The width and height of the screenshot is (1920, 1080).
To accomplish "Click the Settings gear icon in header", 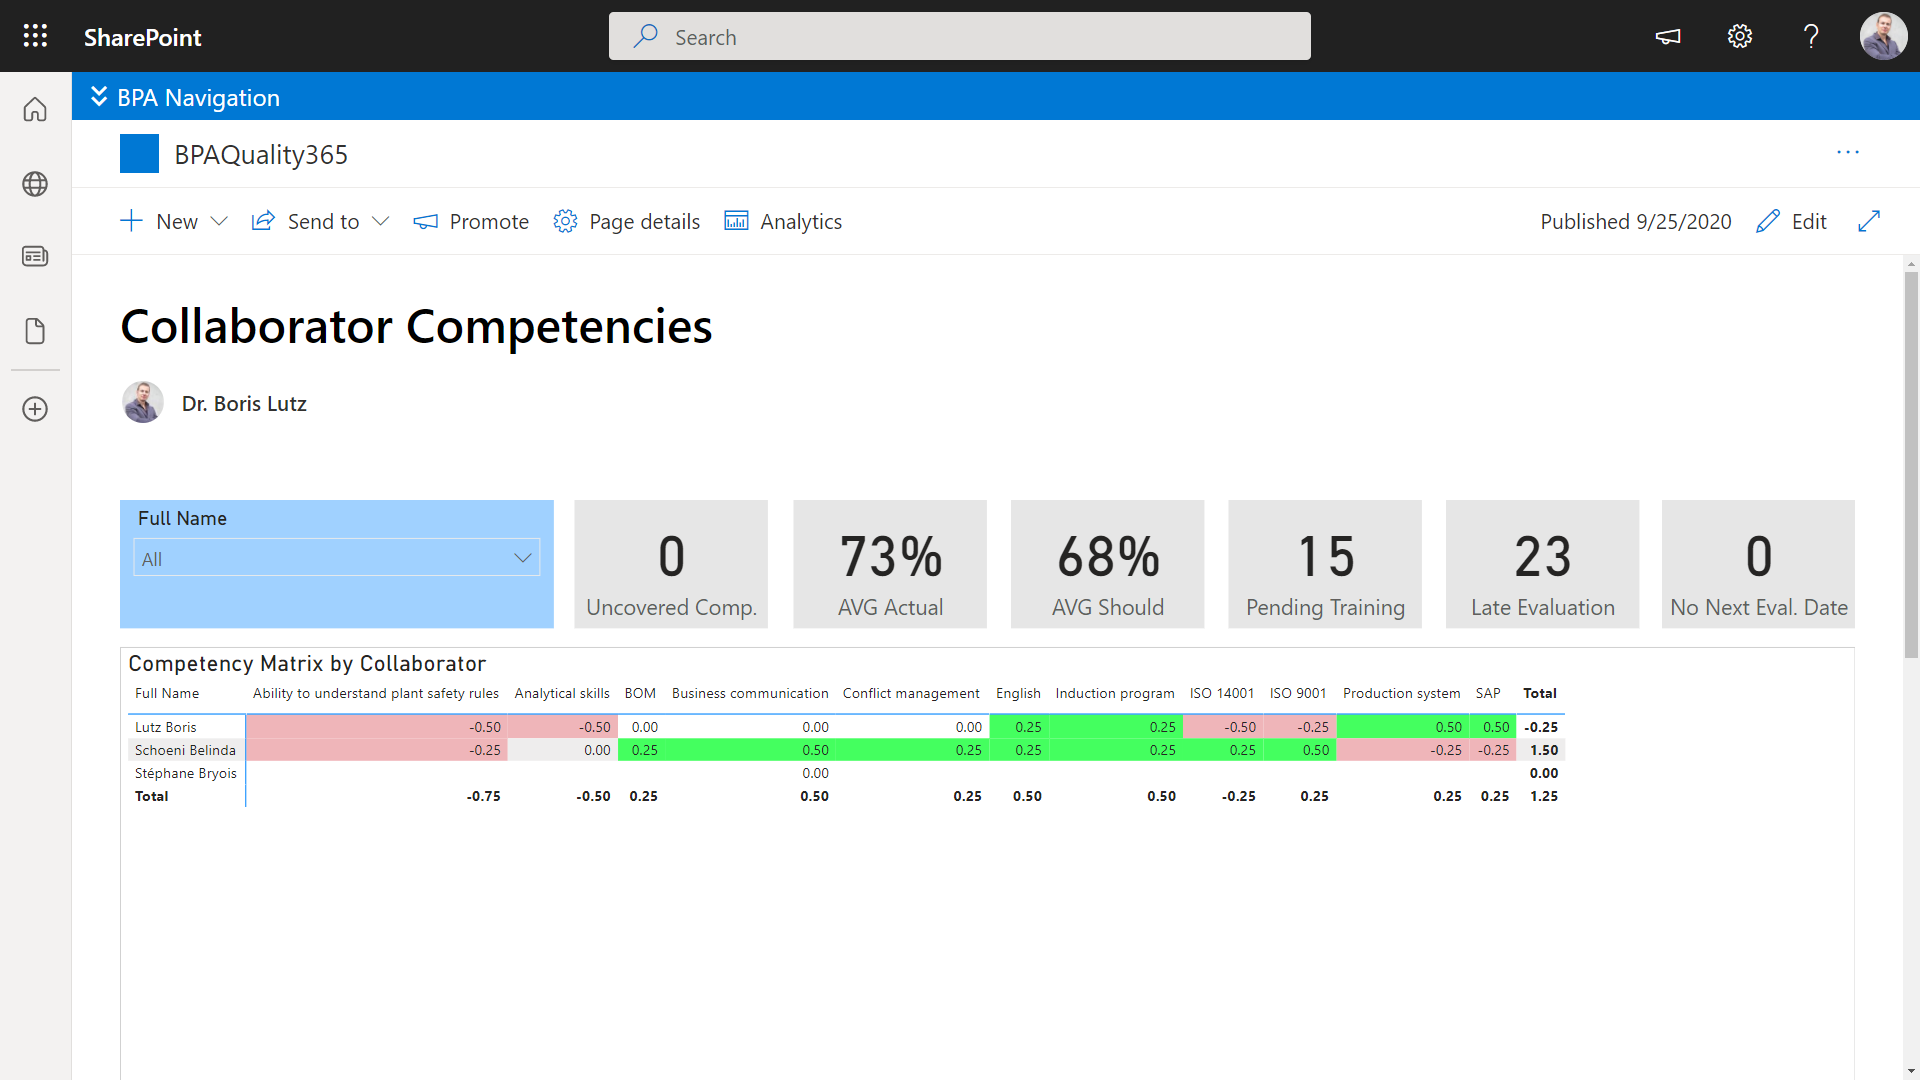I will click(1741, 36).
